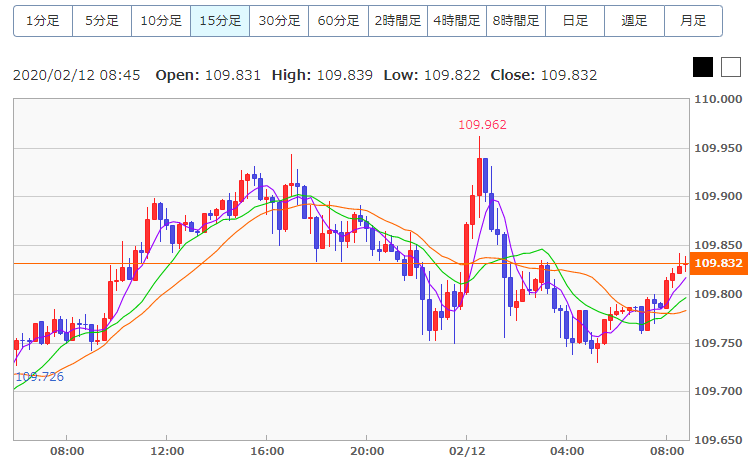Click the 12:00 time axis label
The height and width of the screenshot is (464, 755).
[x=167, y=451]
